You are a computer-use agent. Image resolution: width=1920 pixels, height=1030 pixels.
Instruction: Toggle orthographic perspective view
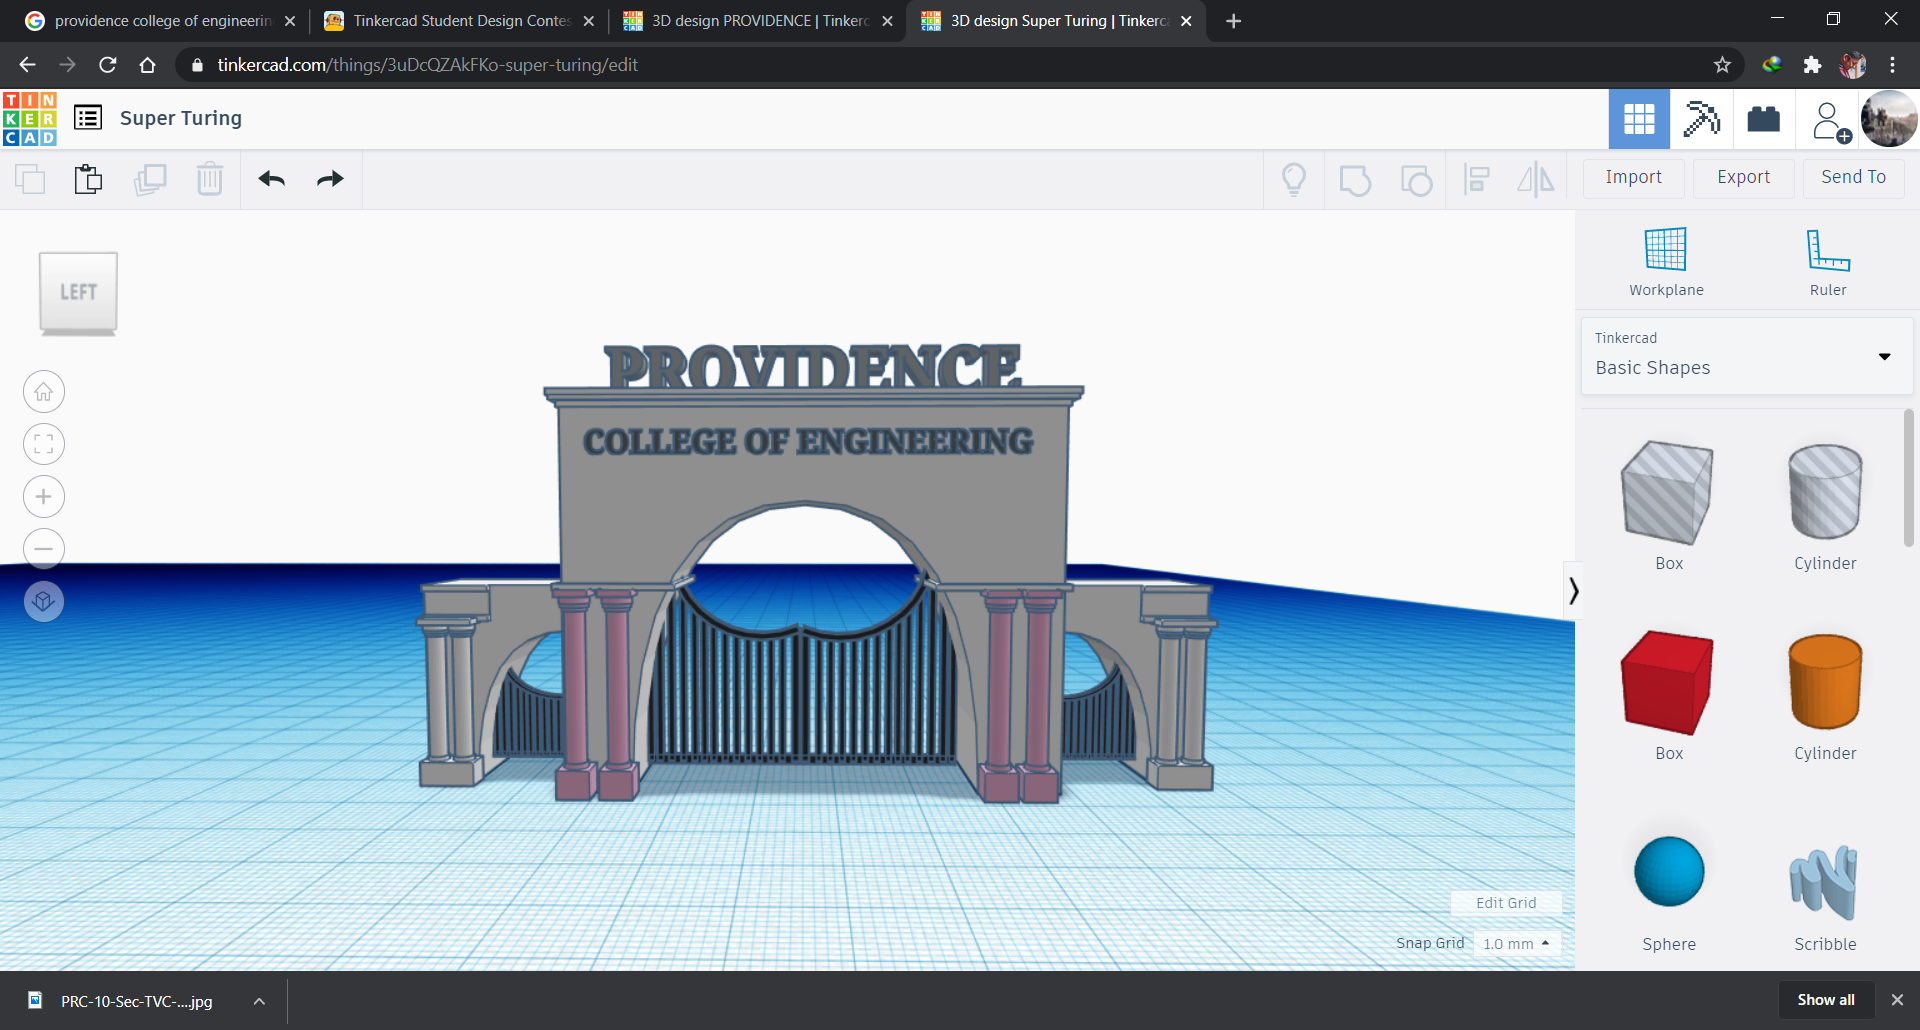[44, 601]
